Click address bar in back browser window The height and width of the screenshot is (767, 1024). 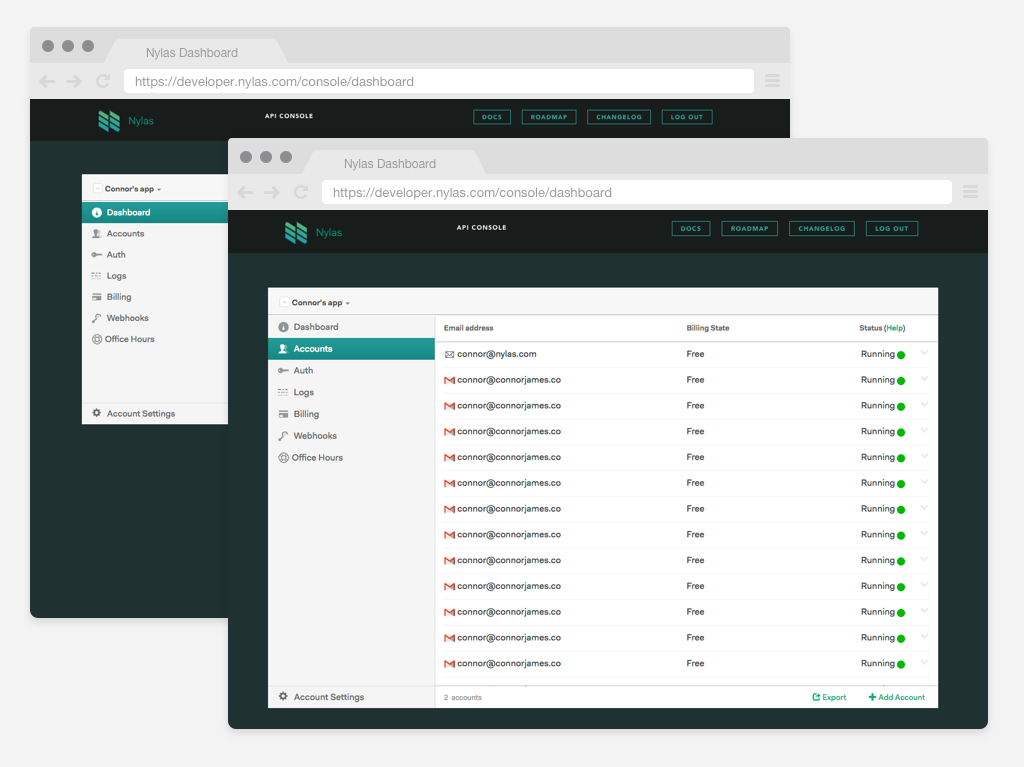point(438,81)
